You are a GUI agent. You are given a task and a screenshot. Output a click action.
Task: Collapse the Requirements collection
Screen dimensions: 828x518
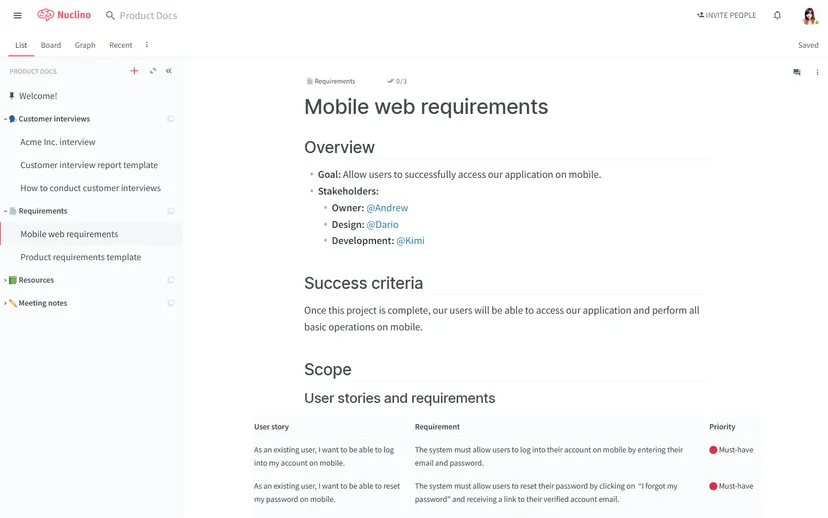point(5,211)
